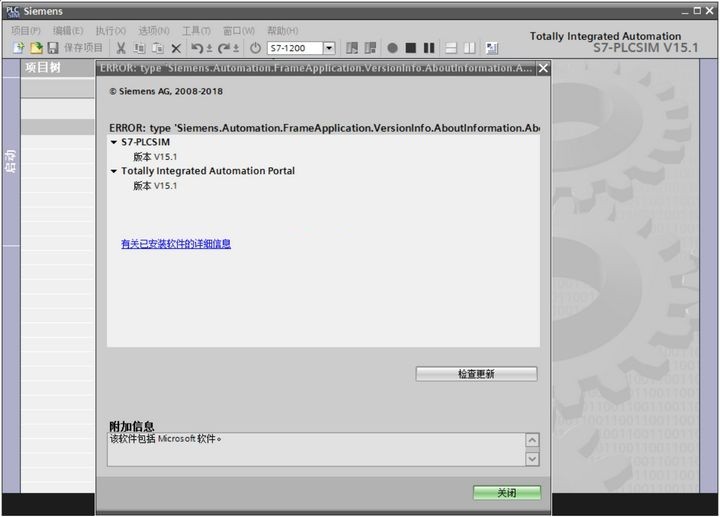The height and width of the screenshot is (517, 720).
Task: Click the PLCSIM app icon in title bar
Action: click(x=13, y=11)
